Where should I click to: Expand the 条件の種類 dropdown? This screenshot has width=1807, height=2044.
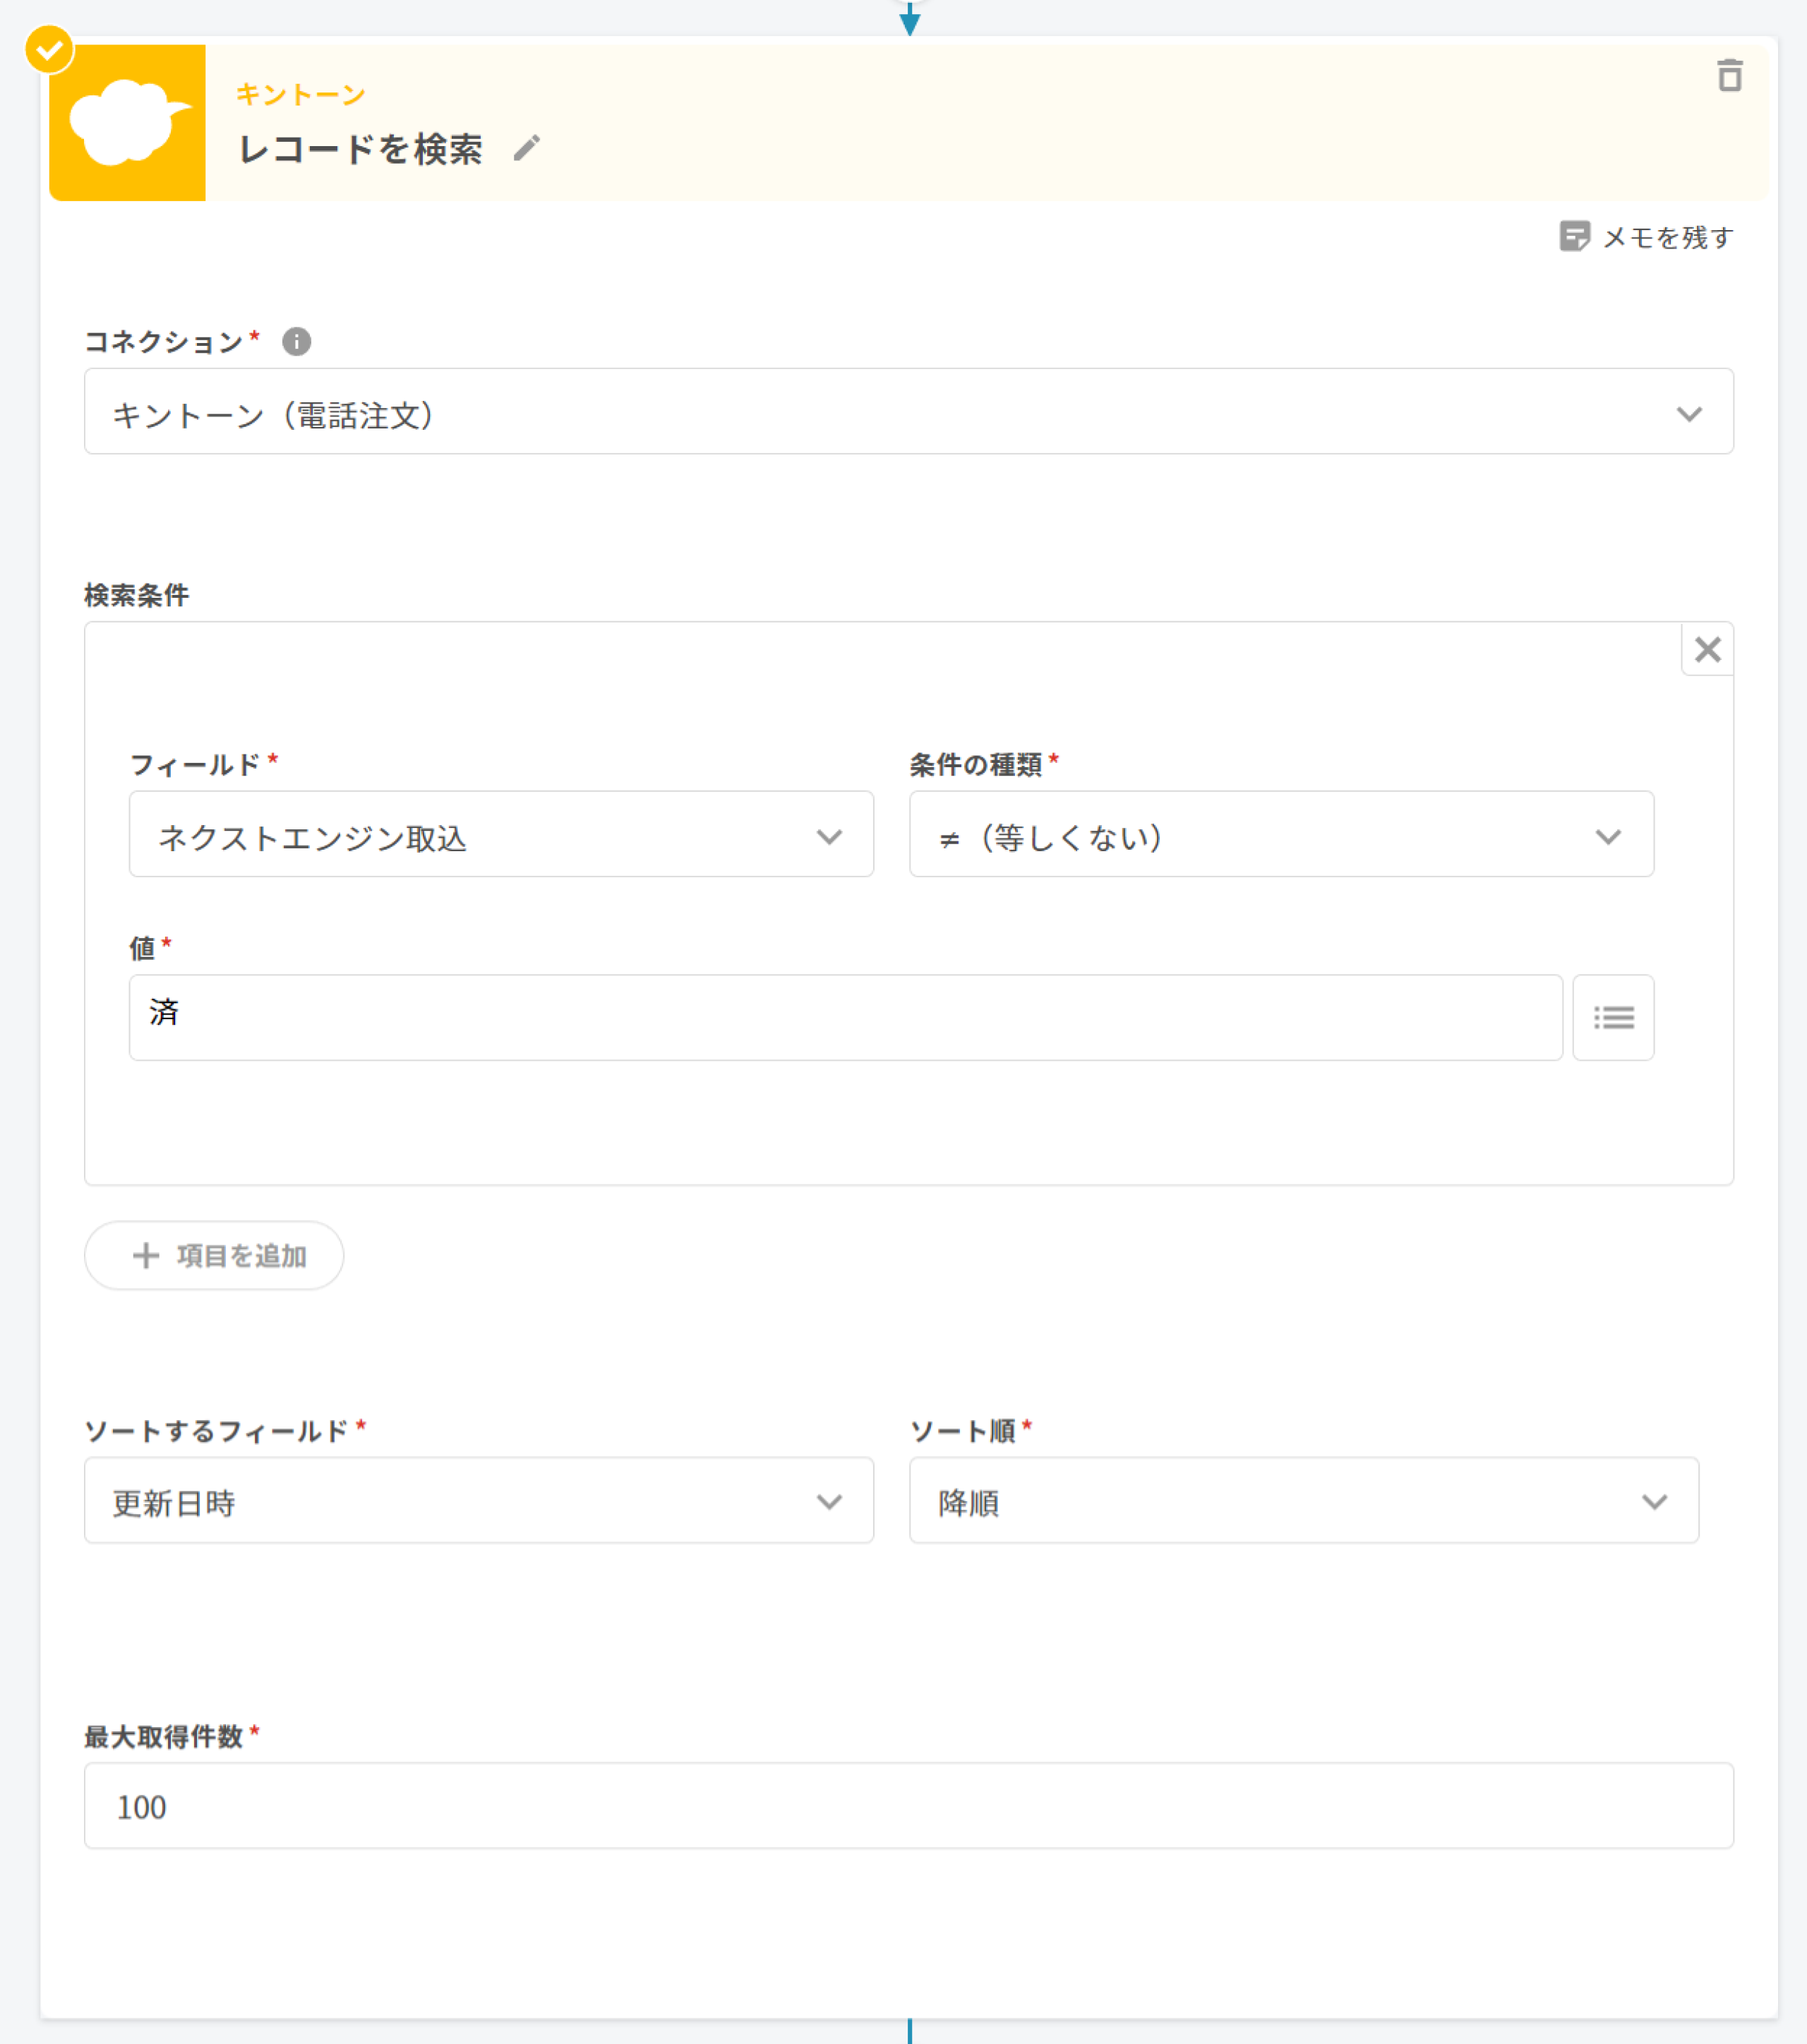pos(1280,834)
